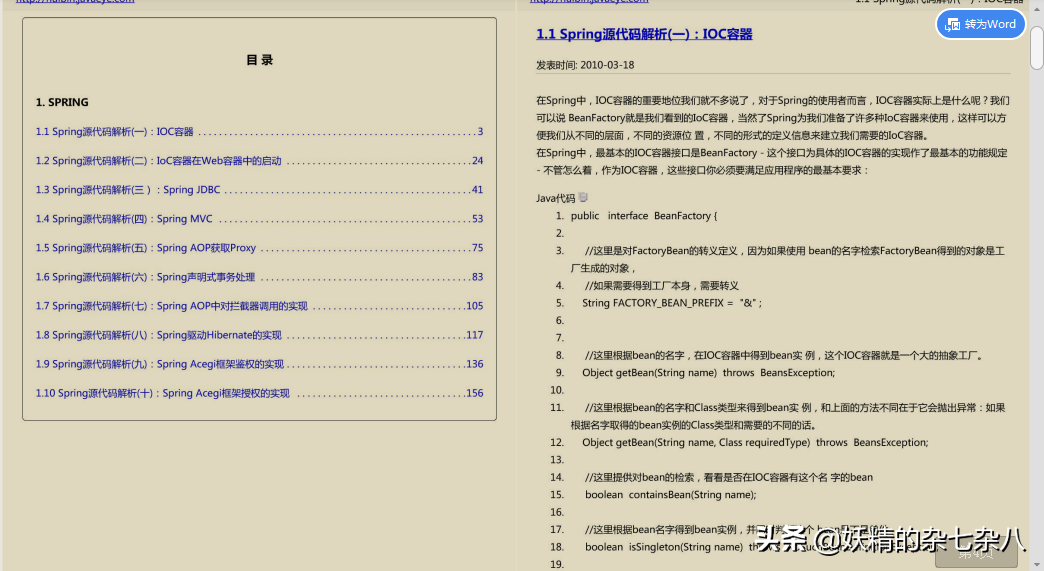Screen dimensions: 1044x571
Task: Click page number 83 in the contents
Action: 477,277
